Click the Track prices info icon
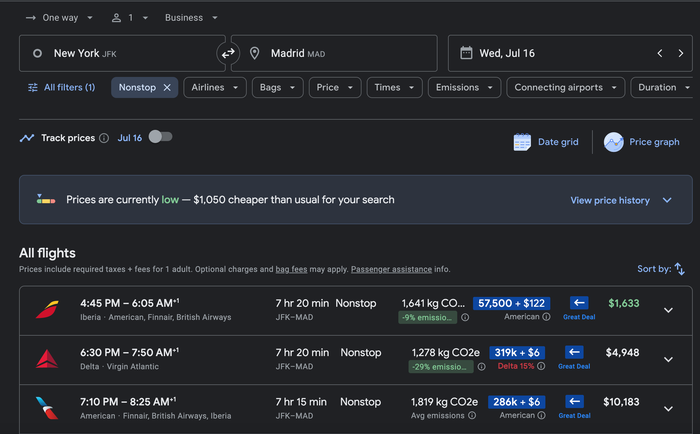This screenshot has width=700, height=434. (104, 138)
